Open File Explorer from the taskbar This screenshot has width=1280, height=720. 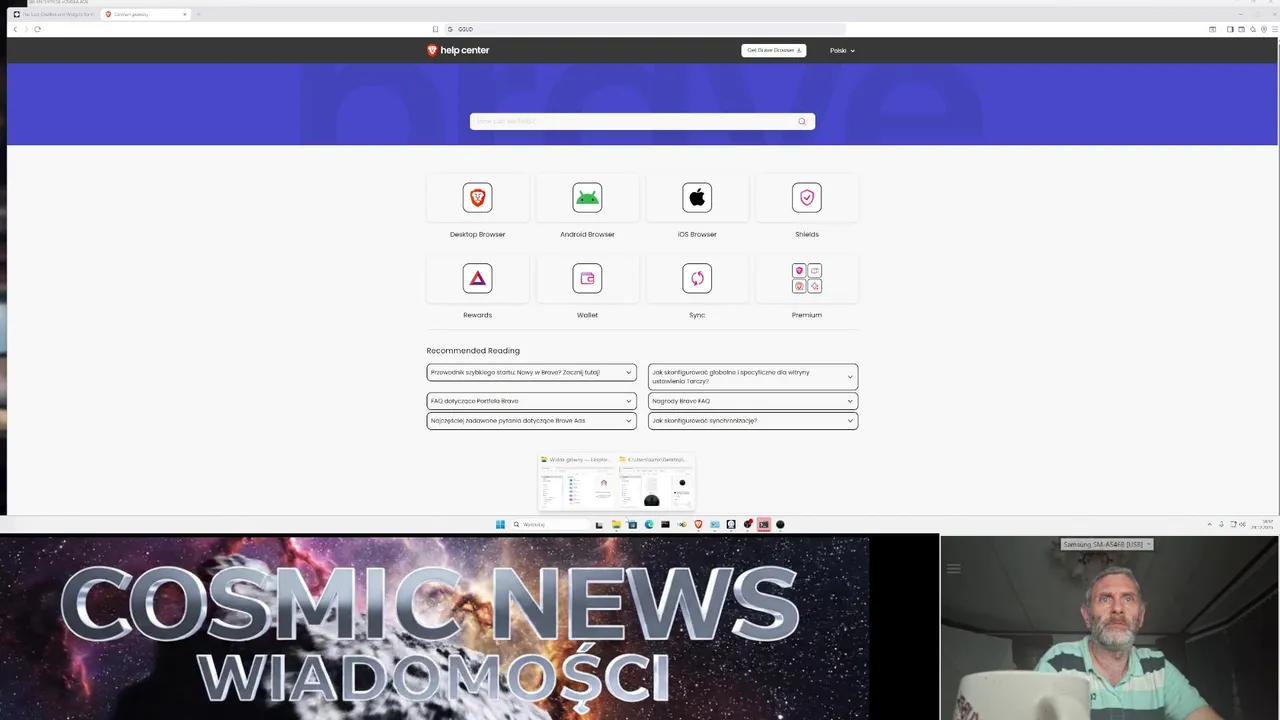coord(616,524)
